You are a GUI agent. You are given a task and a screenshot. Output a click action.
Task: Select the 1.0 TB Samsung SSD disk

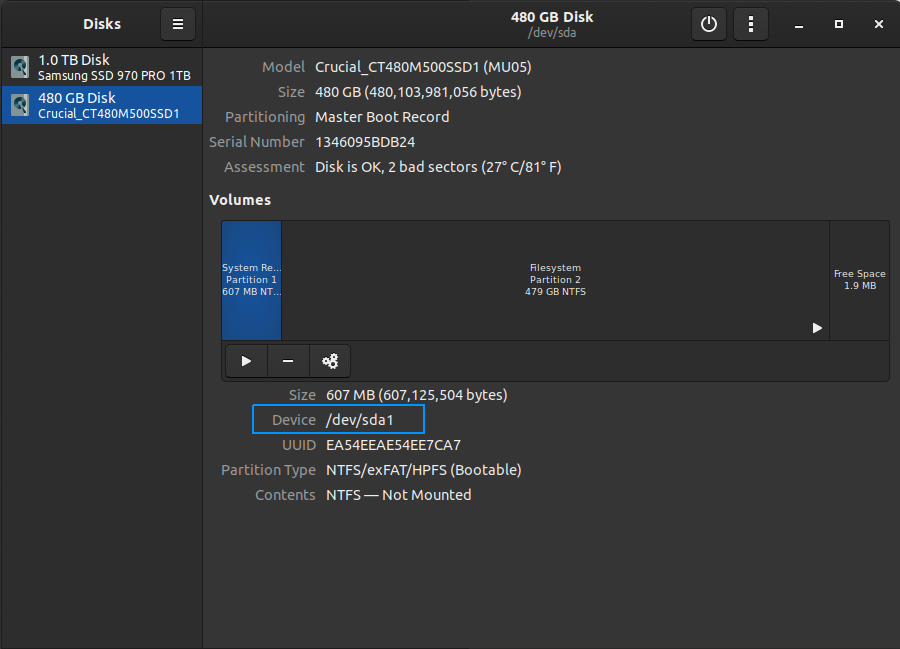click(102, 67)
